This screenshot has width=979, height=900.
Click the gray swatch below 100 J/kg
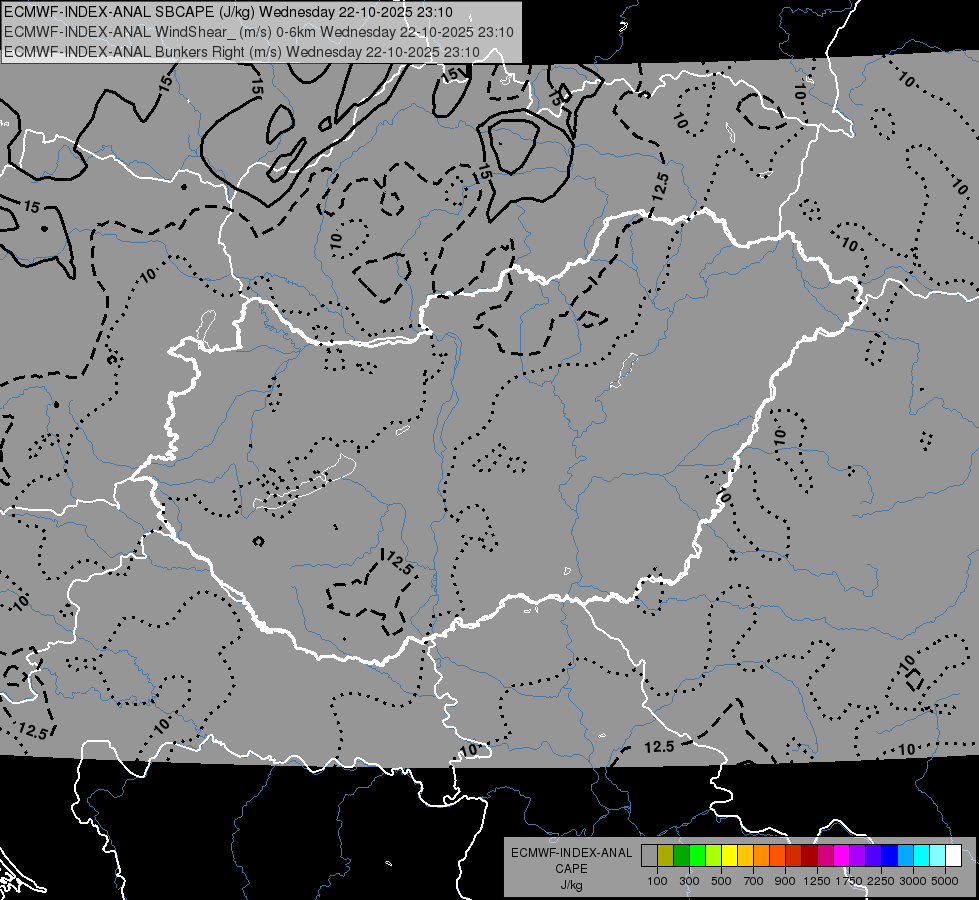[x=649, y=856]
